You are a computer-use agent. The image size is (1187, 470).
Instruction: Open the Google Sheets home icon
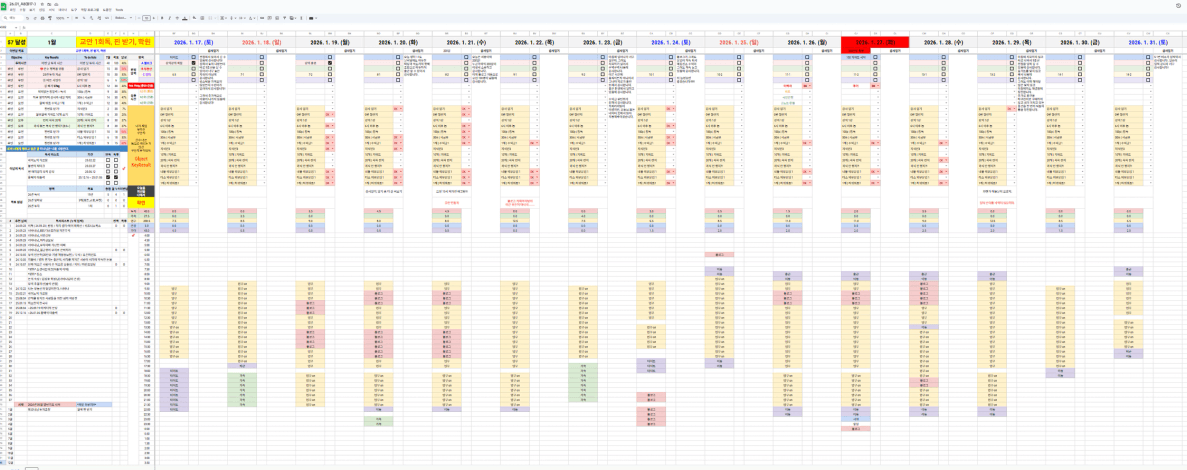coord(4,6)
